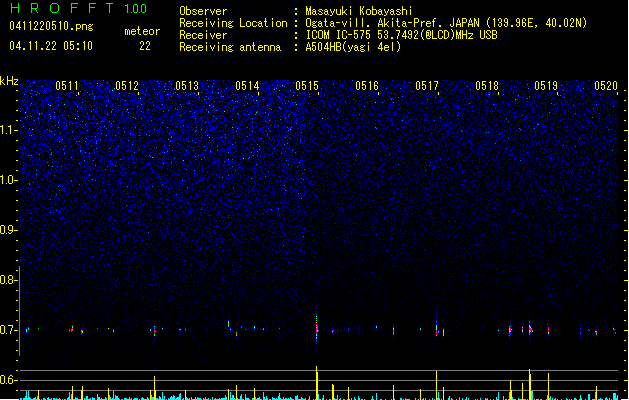Click the 0512 time marker
Viewport: 629px width, 400px height.
coord(127,86)
